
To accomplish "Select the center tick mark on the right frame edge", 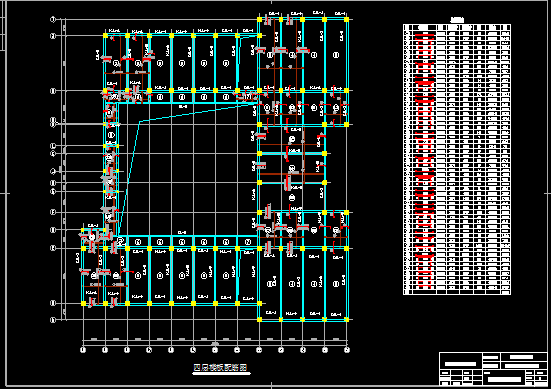I will click(x=547, y=193).
